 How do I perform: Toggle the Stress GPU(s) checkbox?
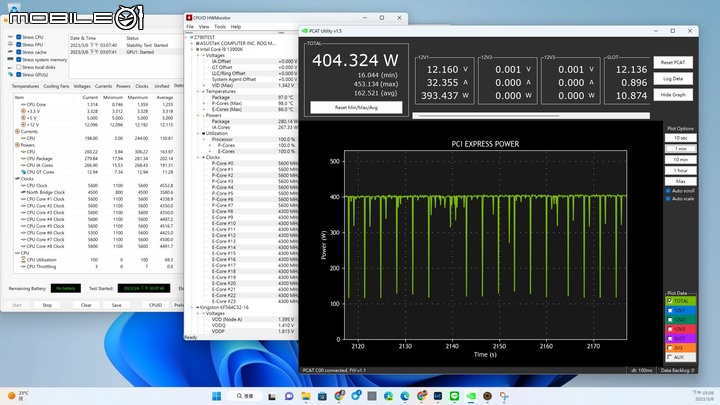click(19, 74)
